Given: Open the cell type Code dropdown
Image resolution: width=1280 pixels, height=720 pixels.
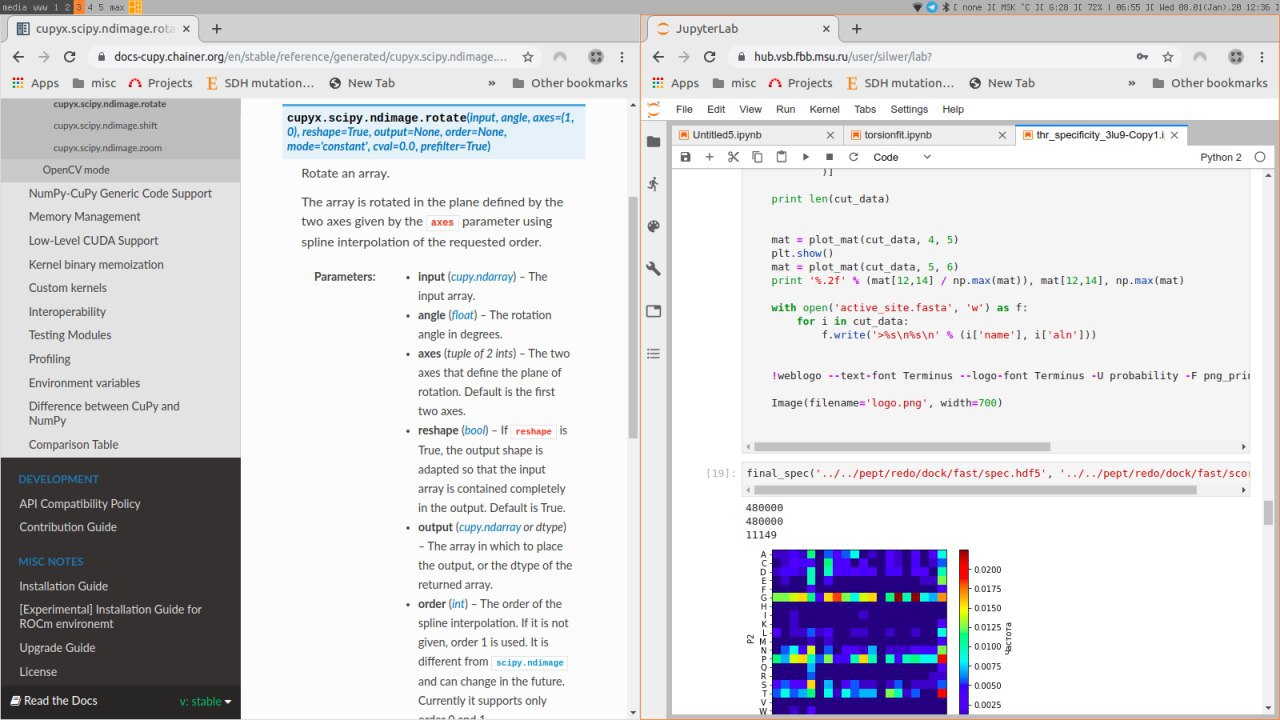Looking at the screenshot, I should click(x=902, y=157).
